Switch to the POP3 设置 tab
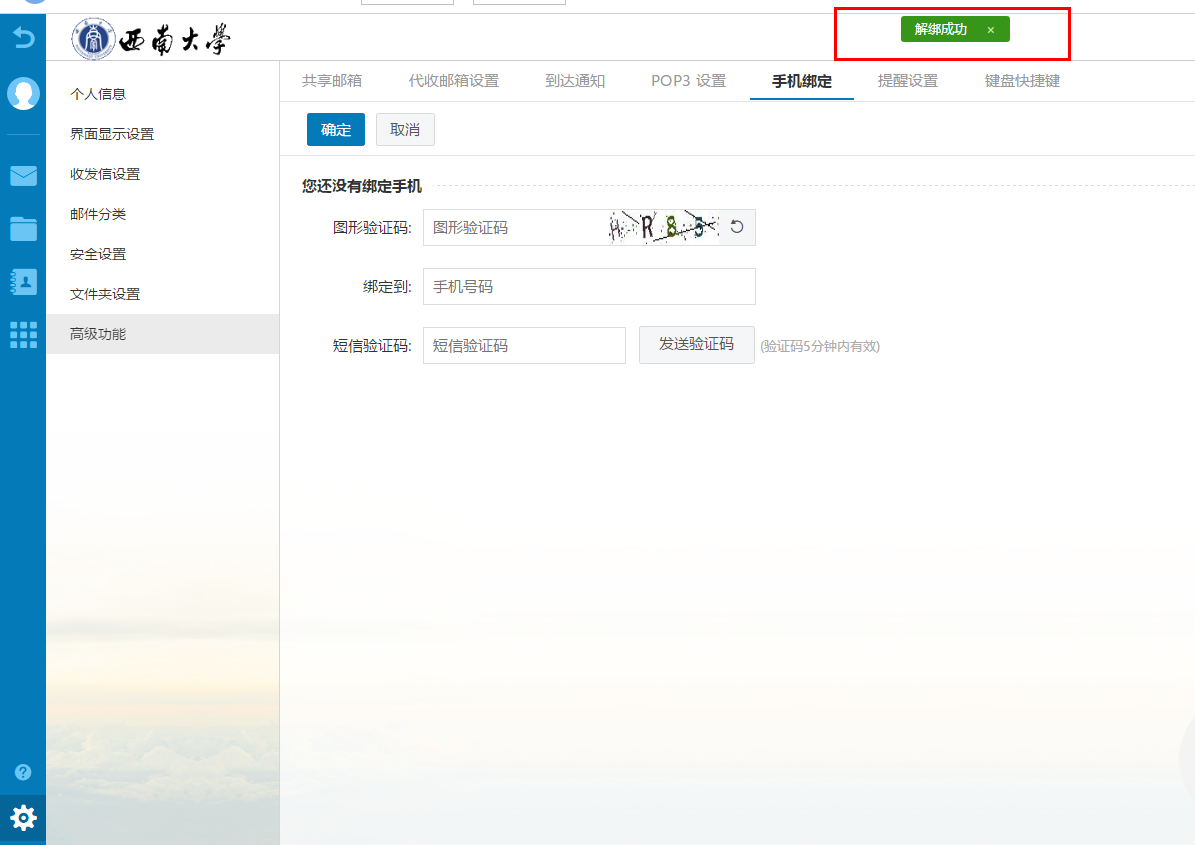1195x845 pixels. (688, 81)
